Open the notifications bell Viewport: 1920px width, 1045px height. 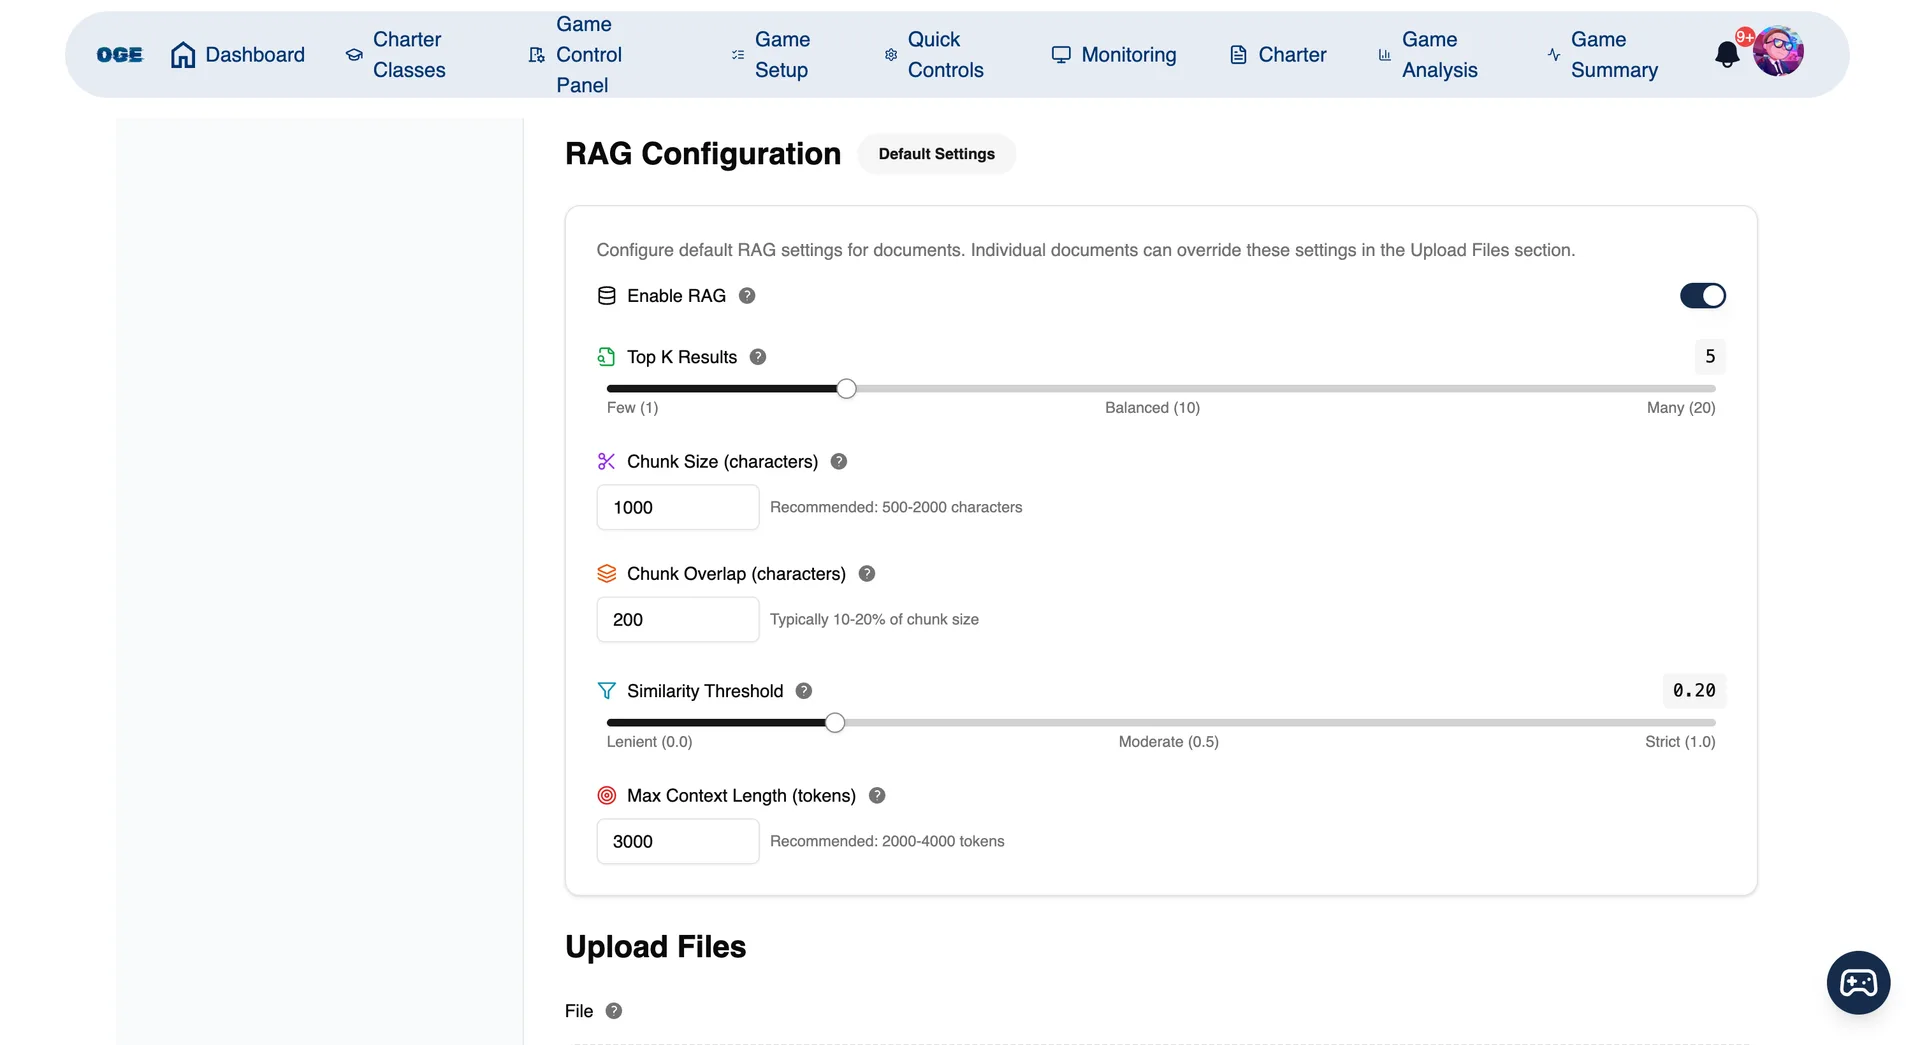point(1727,54)
